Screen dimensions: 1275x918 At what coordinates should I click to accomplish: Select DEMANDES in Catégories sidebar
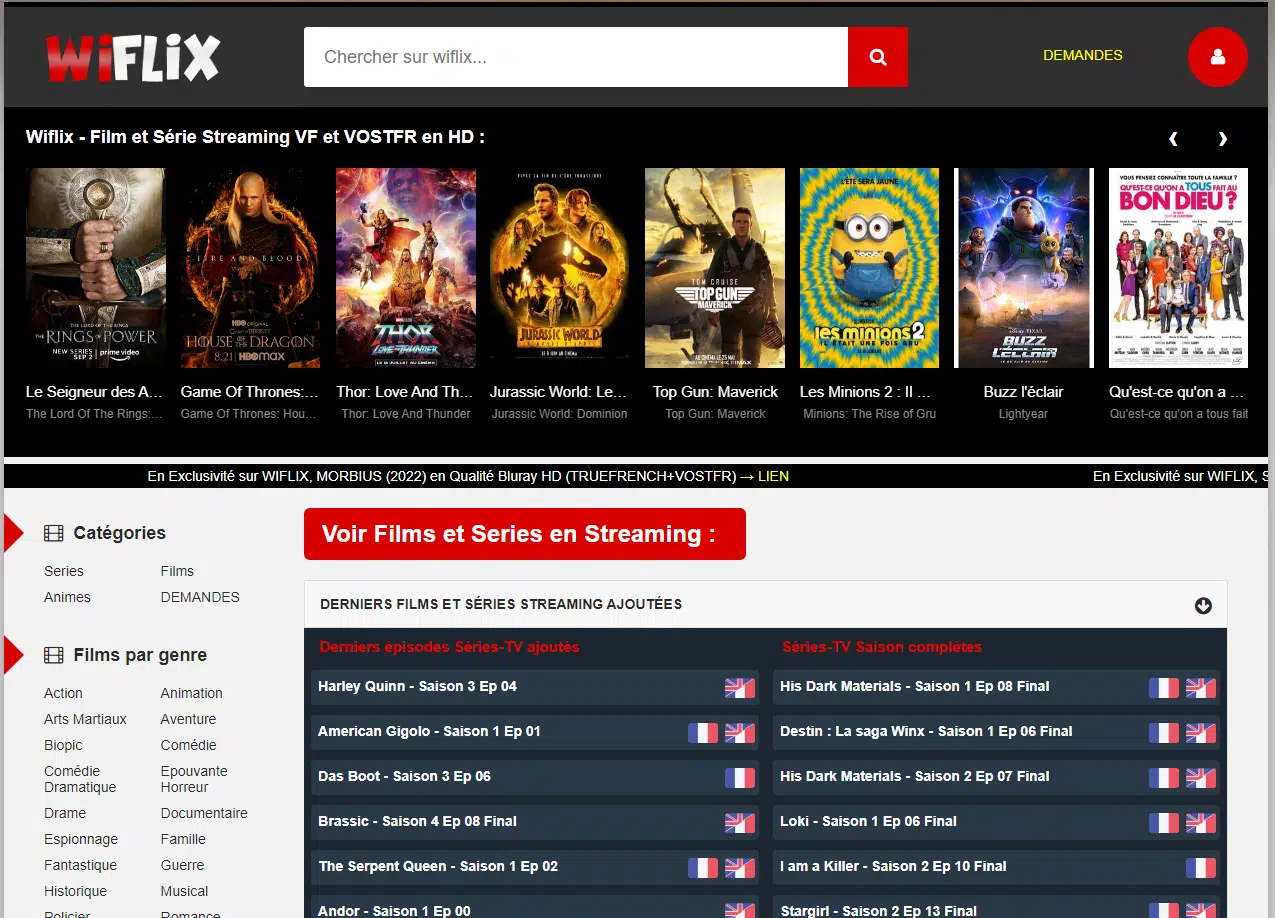tap(200, 597)
